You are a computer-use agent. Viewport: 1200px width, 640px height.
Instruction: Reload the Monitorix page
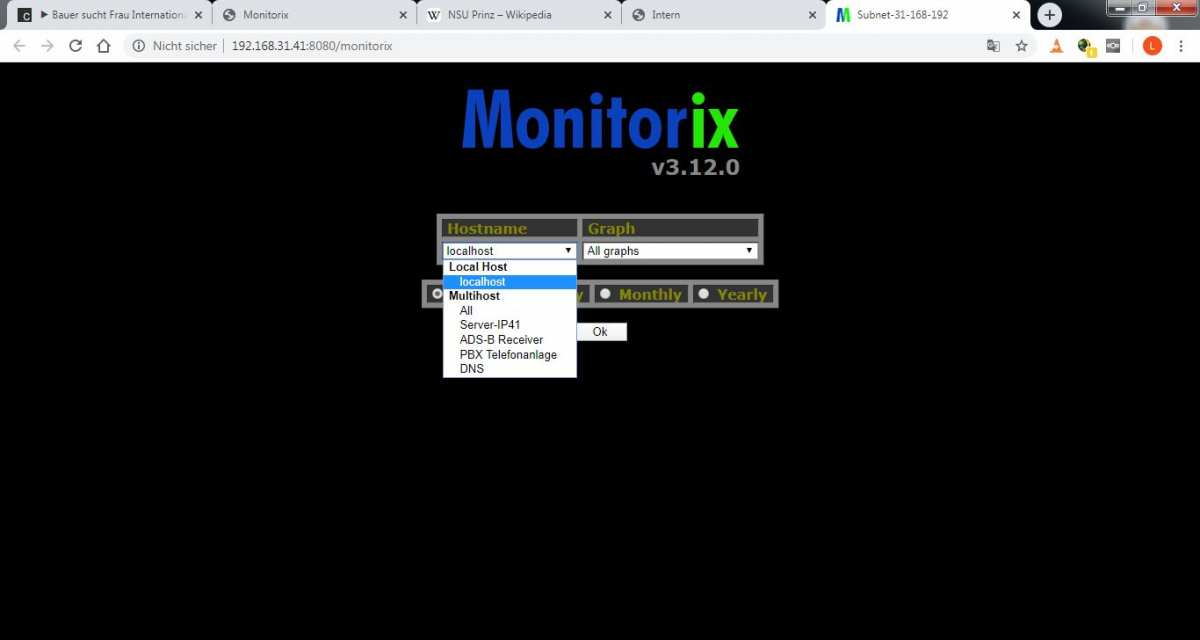click(x=75, y=46)
